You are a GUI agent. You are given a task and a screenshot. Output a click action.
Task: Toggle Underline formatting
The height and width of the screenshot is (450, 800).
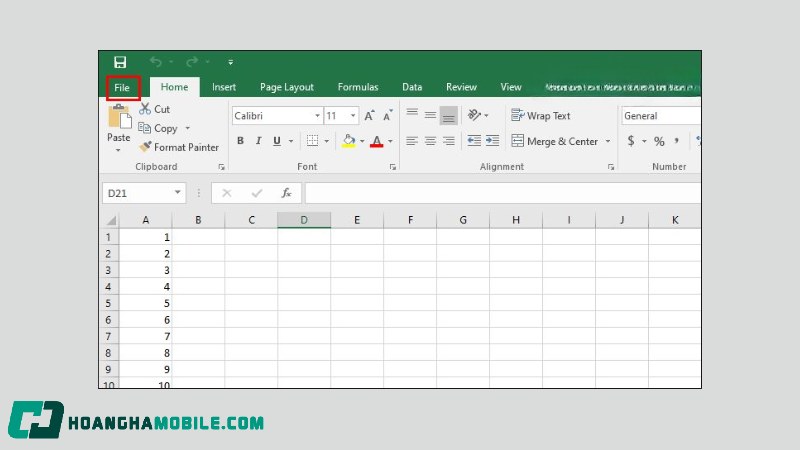point(277,141)
